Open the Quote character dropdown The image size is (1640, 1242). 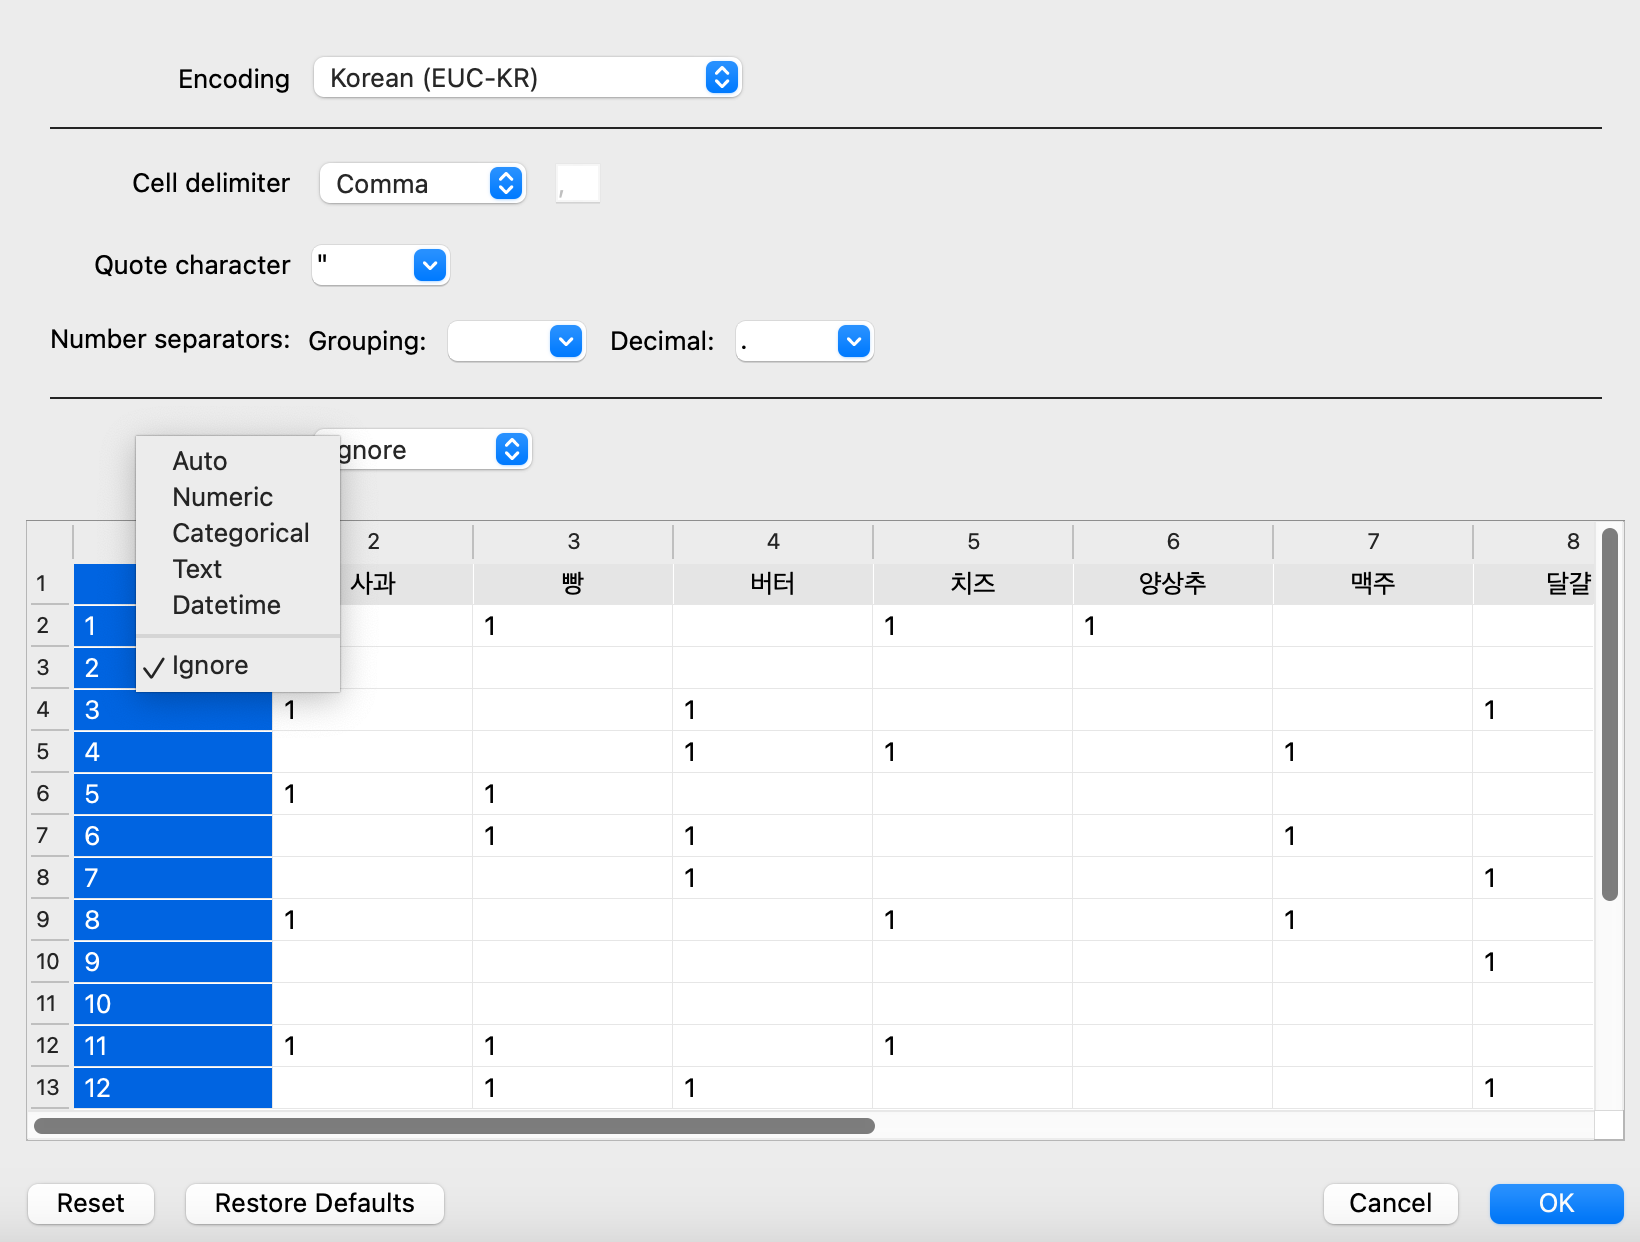[380, 266]
